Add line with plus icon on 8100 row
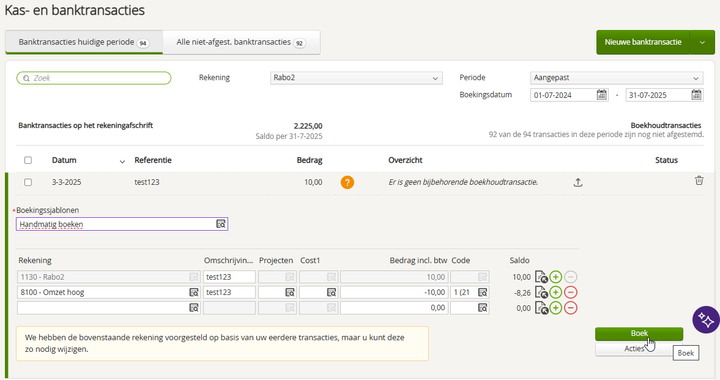The image size is (720, 380). tap(556, 292)
